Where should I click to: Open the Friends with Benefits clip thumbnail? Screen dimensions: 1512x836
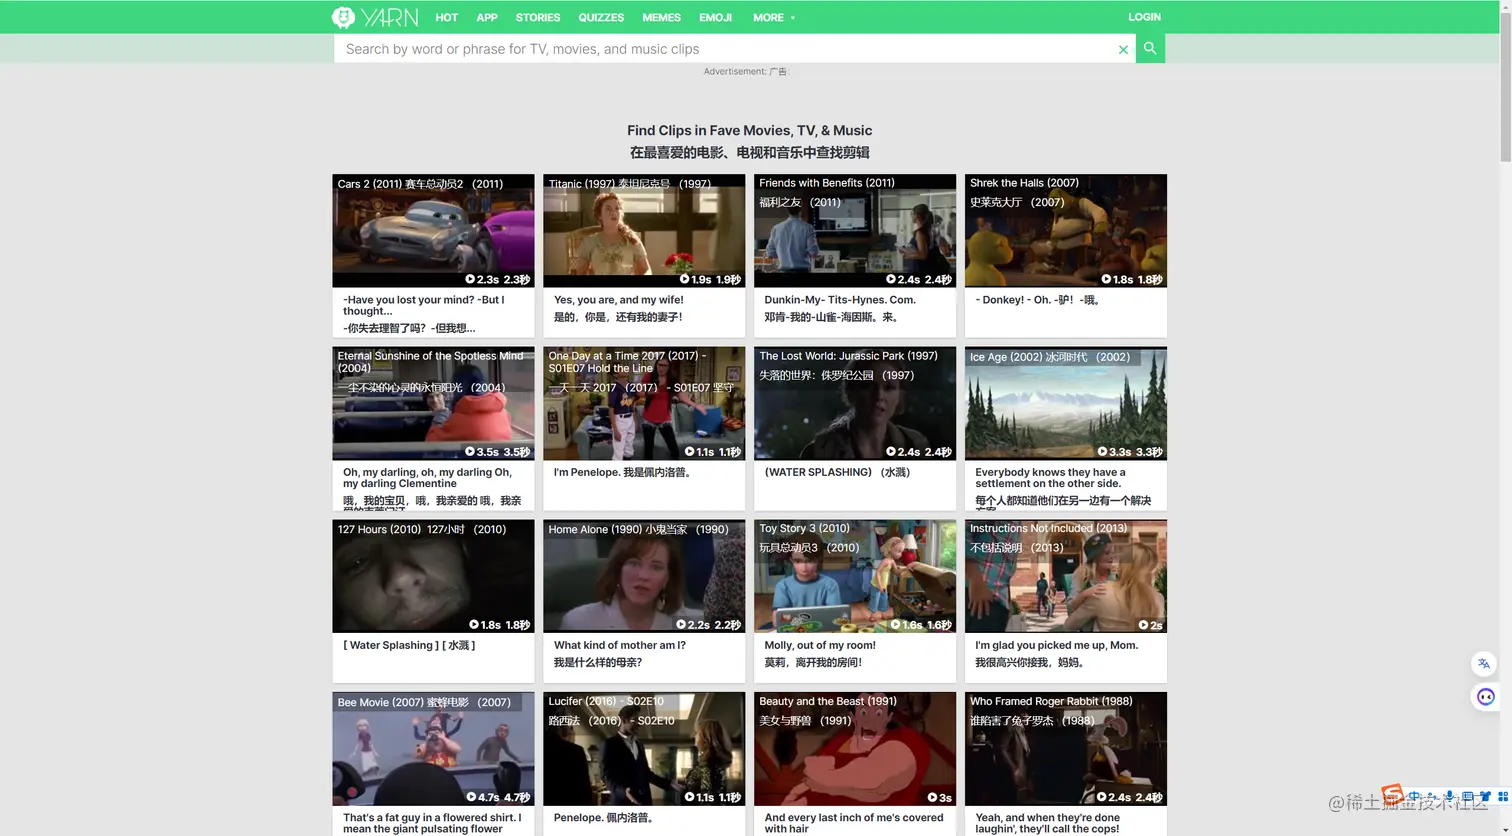tap(855, 231)
